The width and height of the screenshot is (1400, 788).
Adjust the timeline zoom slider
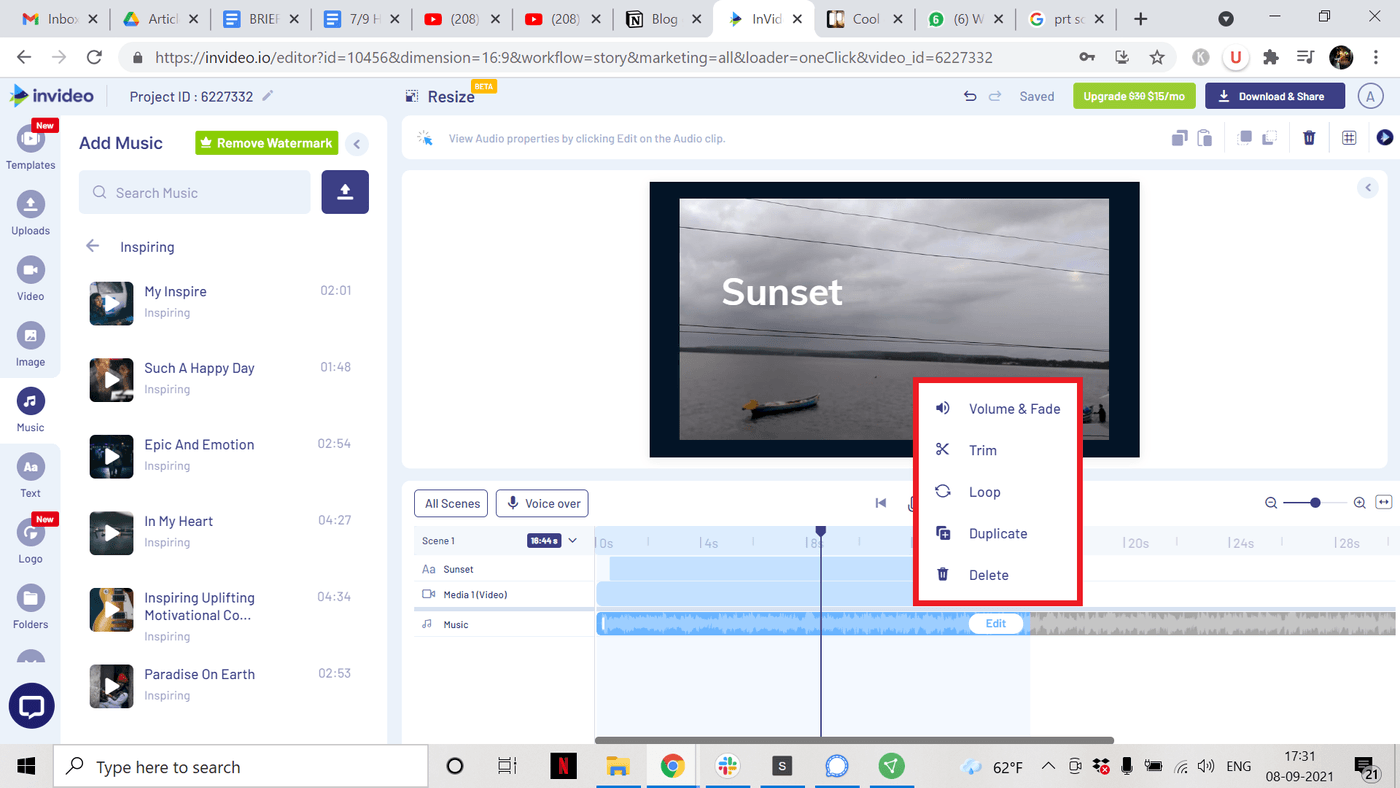1314,503
